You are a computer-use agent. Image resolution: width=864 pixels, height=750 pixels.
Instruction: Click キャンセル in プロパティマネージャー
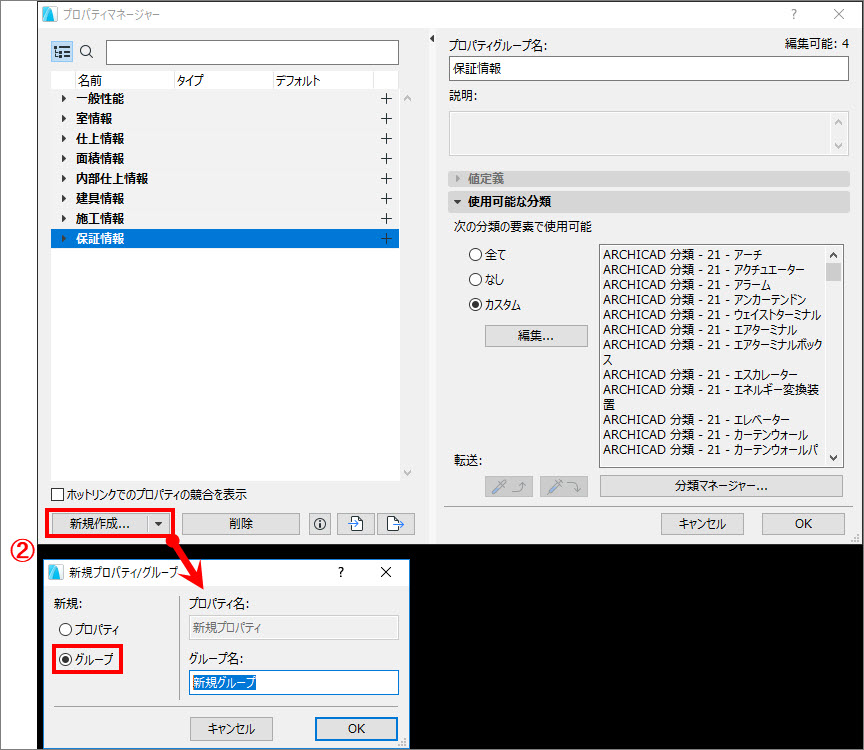click(x=702, y=524)
